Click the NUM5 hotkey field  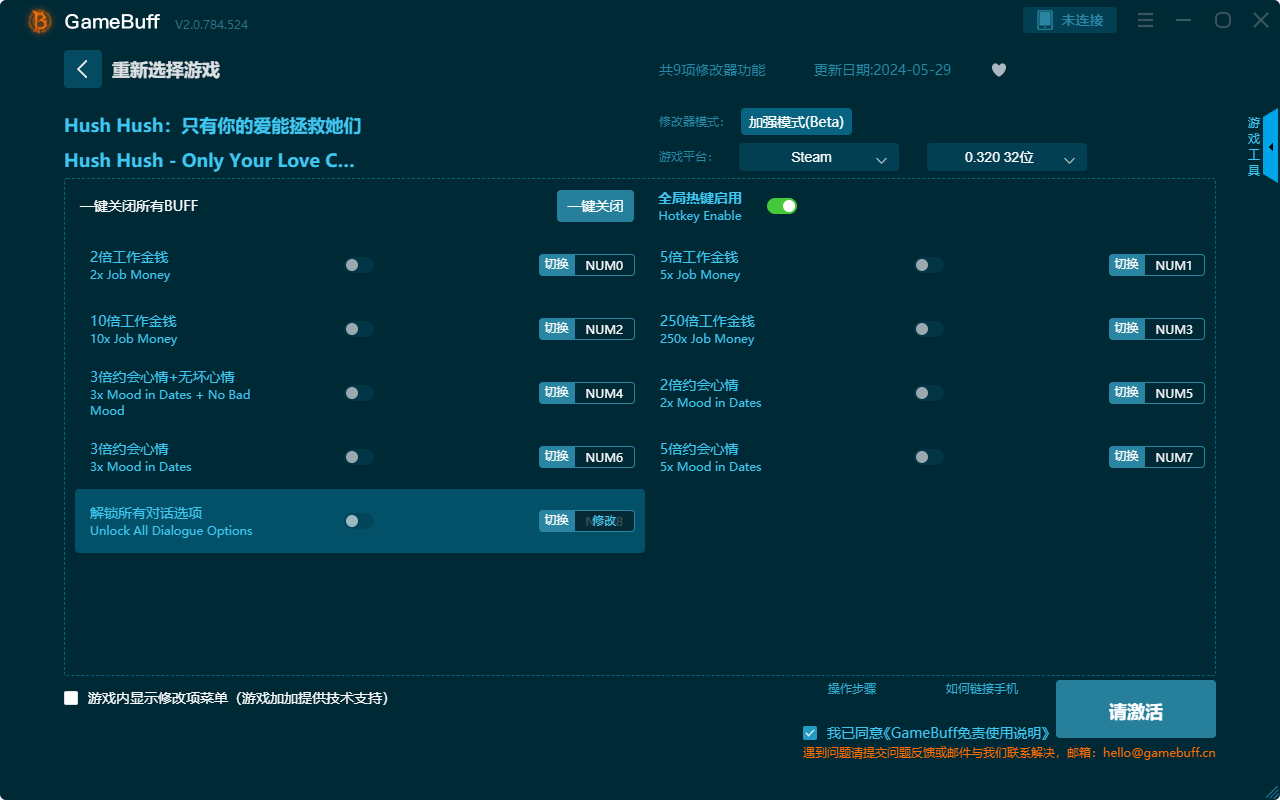[x=1174, y=393]
